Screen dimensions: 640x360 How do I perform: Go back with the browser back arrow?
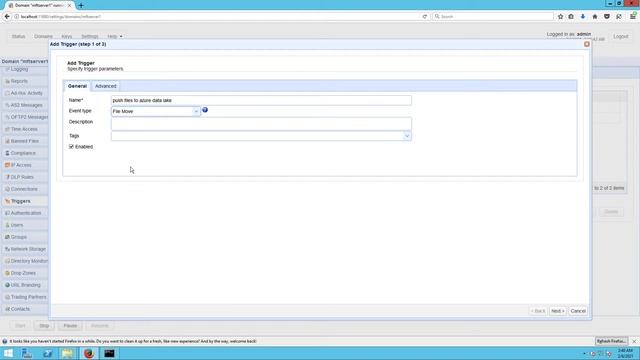point(7,17)
